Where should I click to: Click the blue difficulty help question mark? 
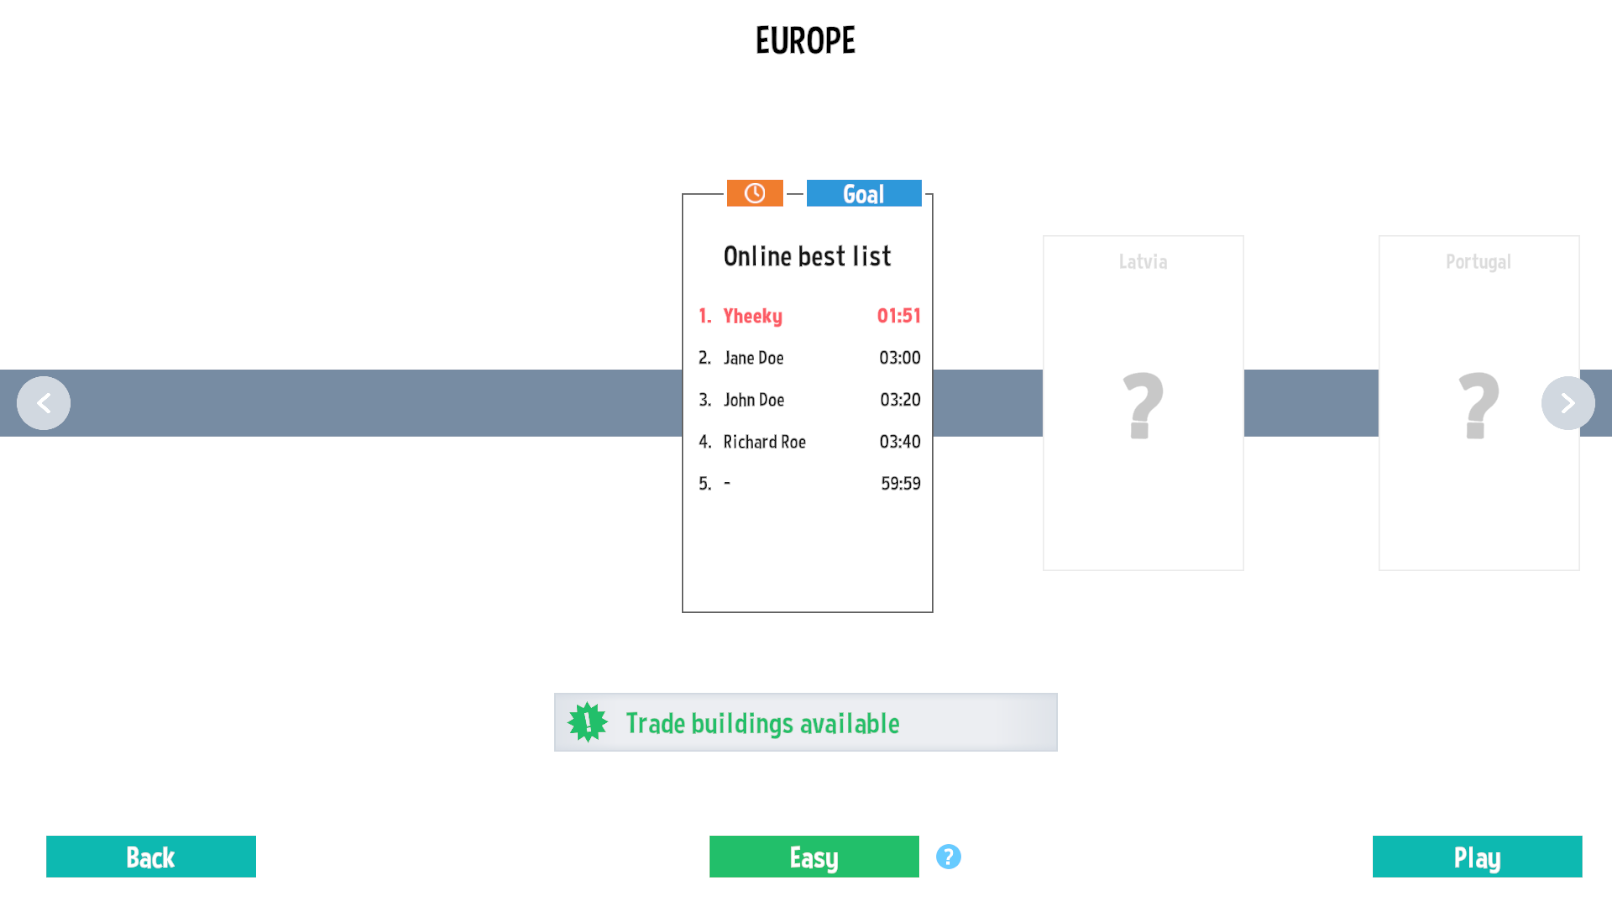click(x=948, y=857)
